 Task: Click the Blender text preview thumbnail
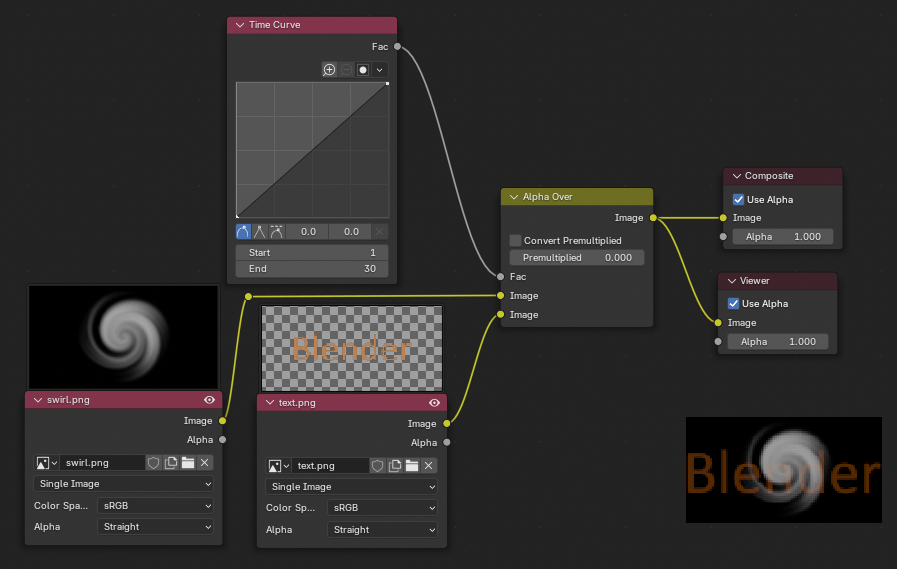(x=352, y=348)
